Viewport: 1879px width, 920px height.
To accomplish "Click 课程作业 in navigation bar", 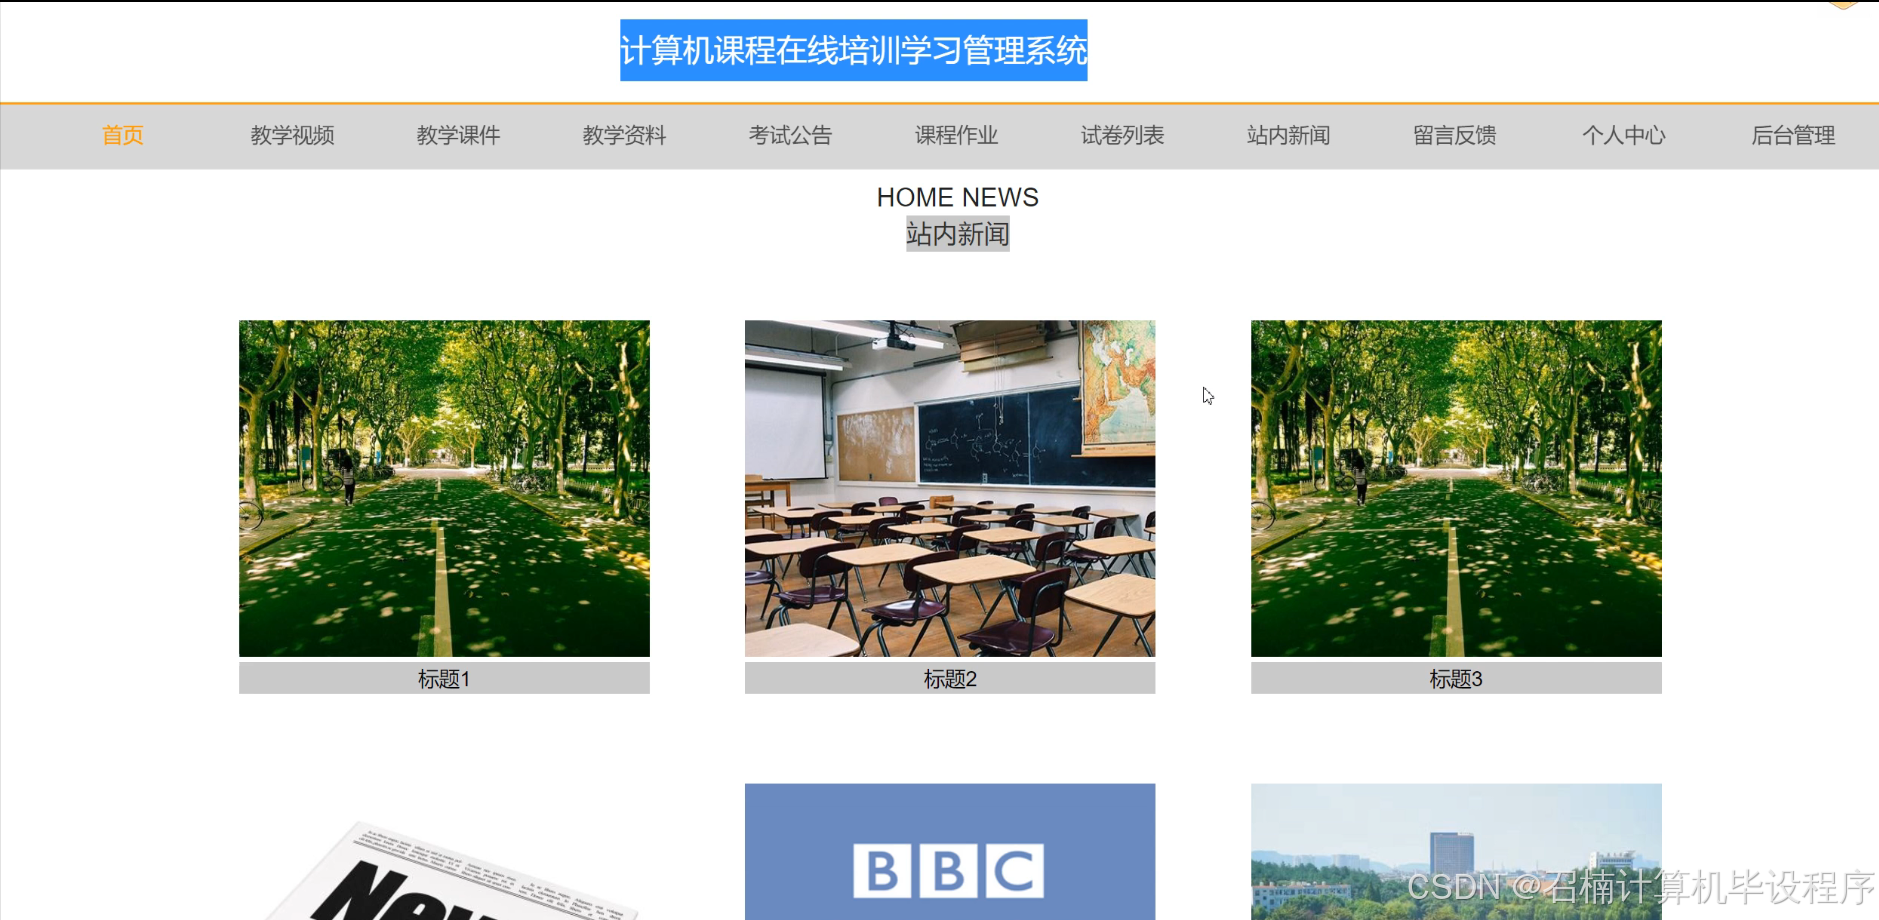I will tap(956, 135).
